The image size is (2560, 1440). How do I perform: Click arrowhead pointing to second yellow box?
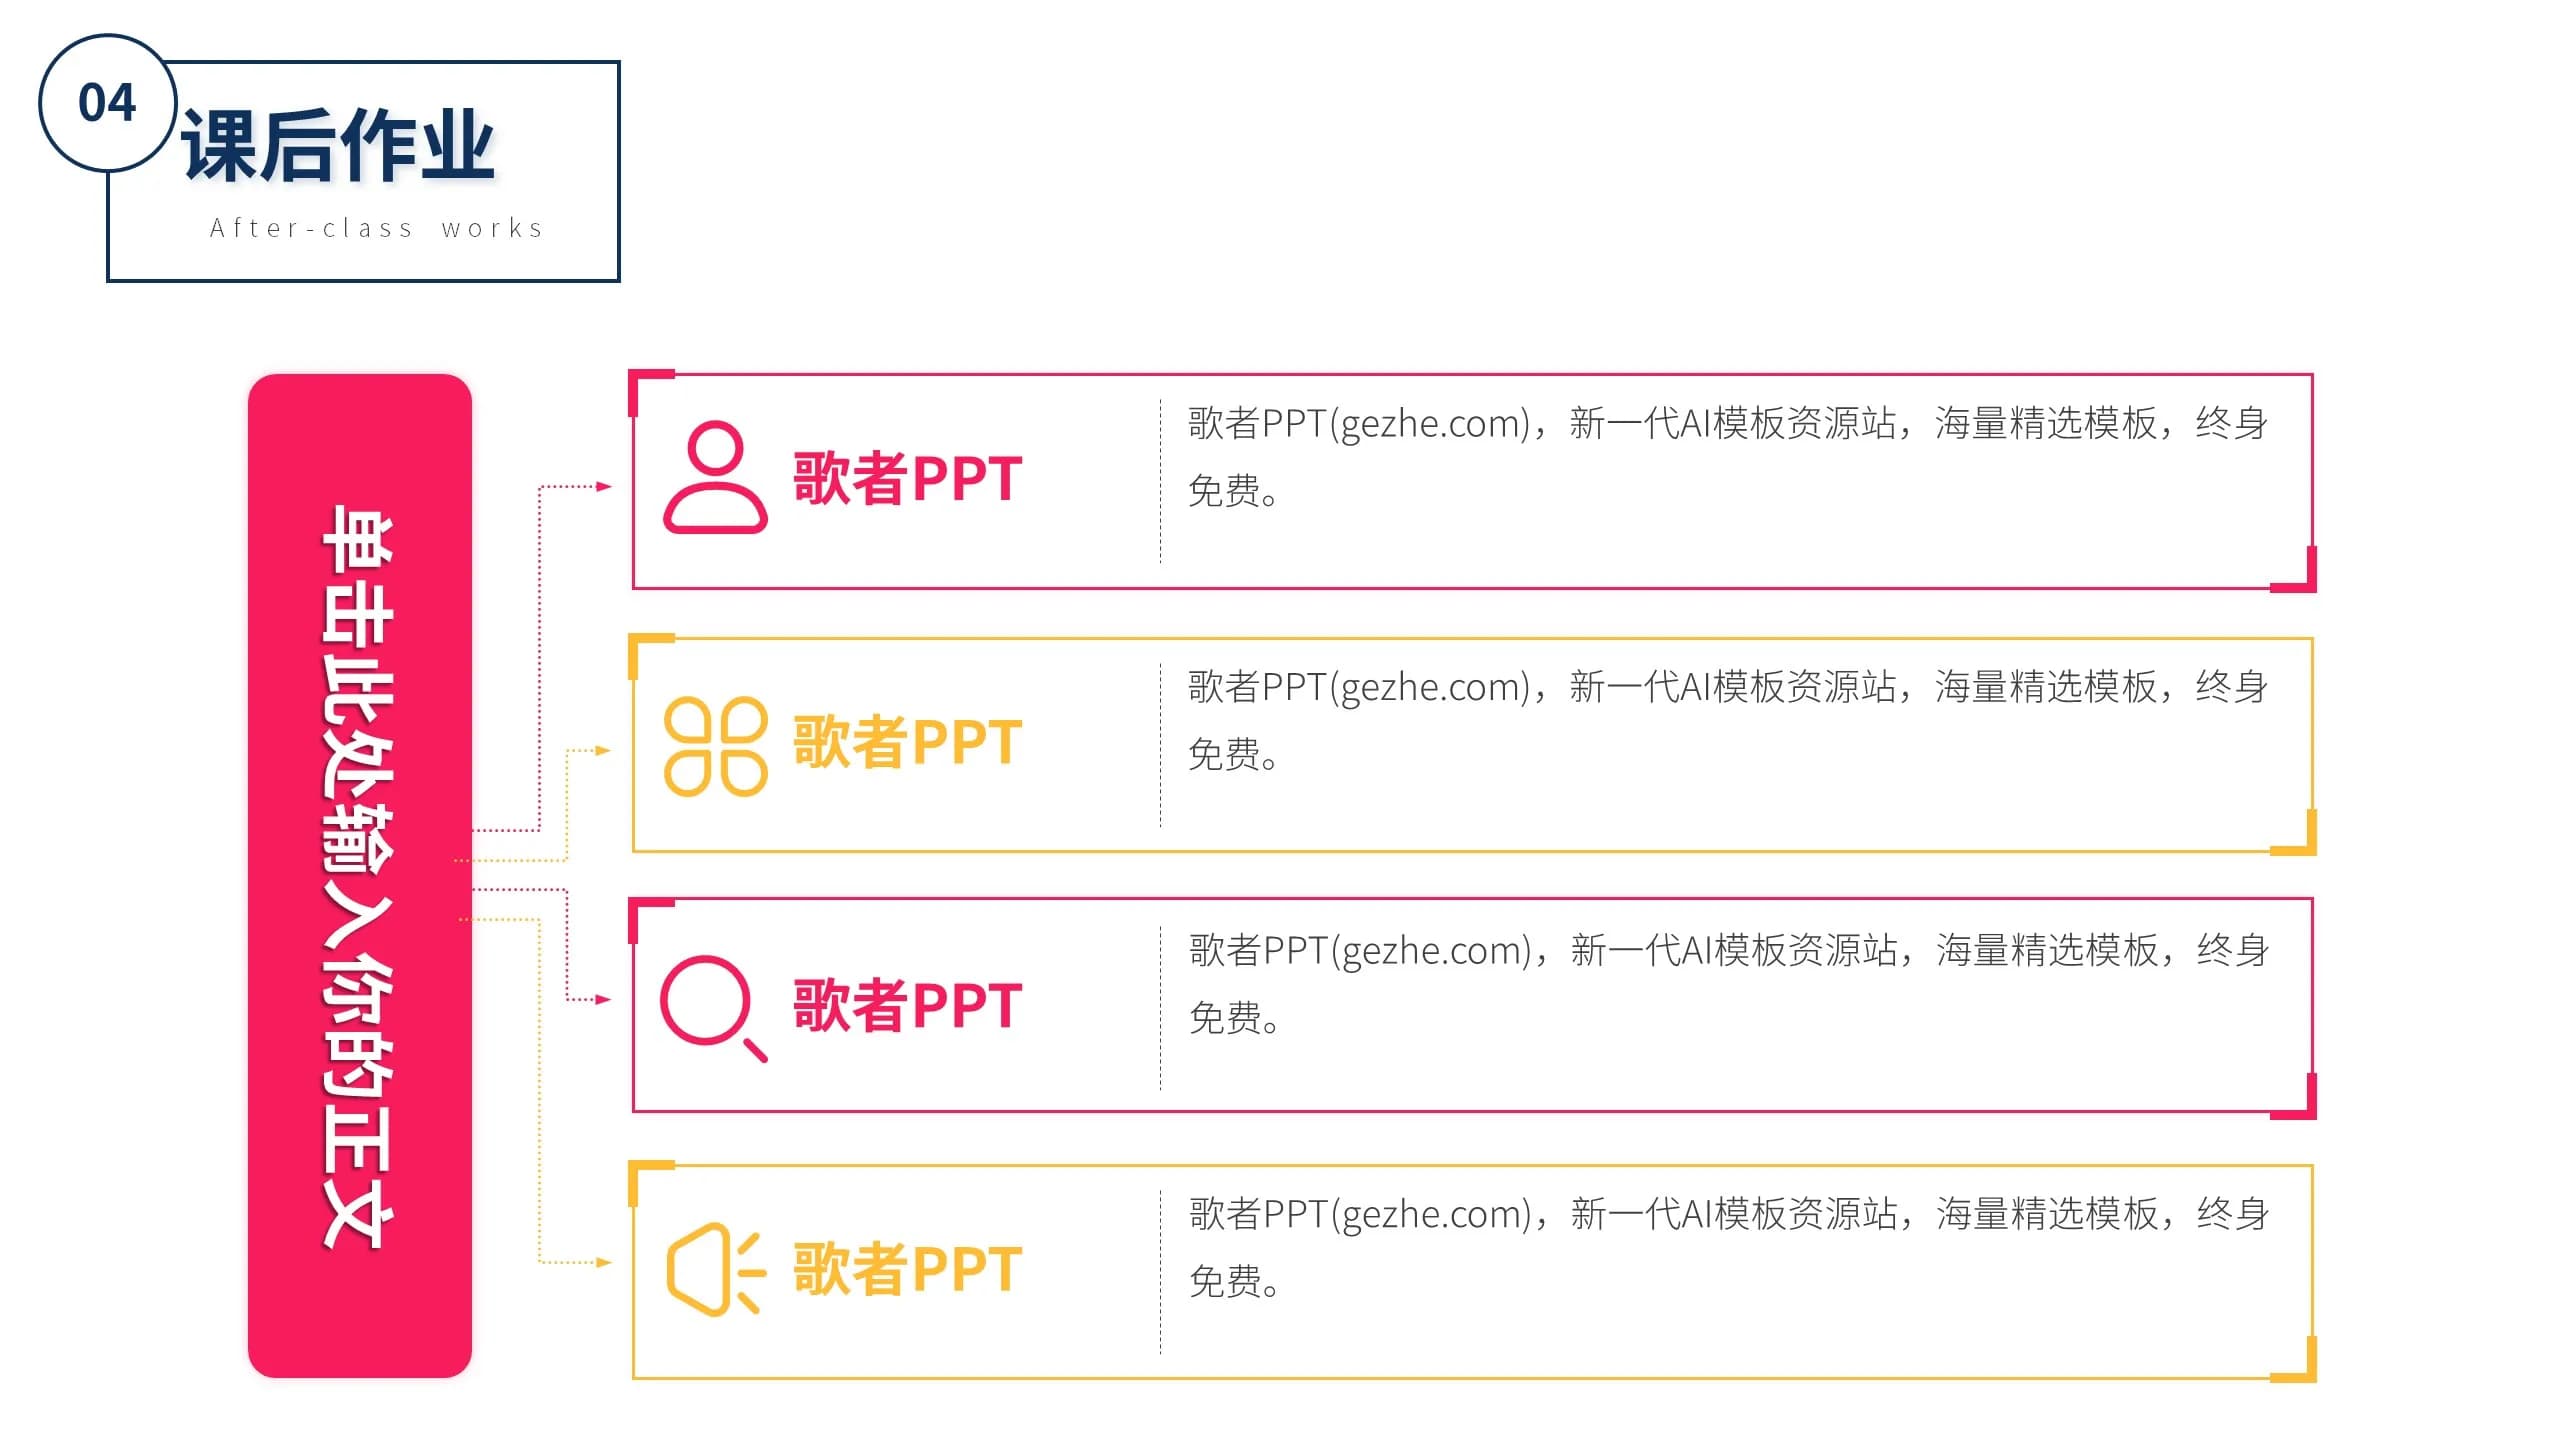click(603, 750)
